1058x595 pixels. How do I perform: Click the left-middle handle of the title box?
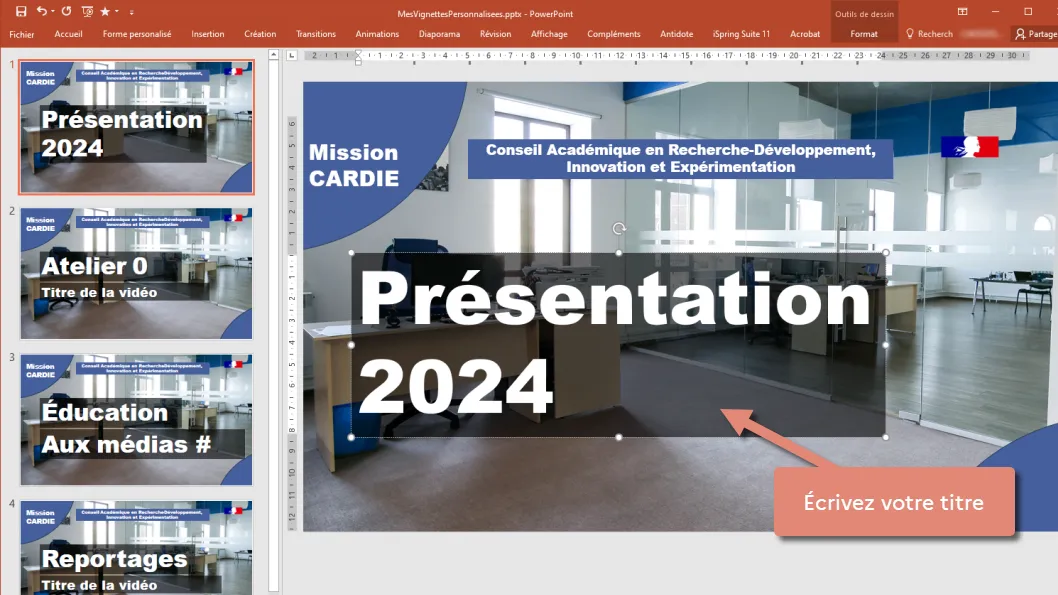[352, 345]
